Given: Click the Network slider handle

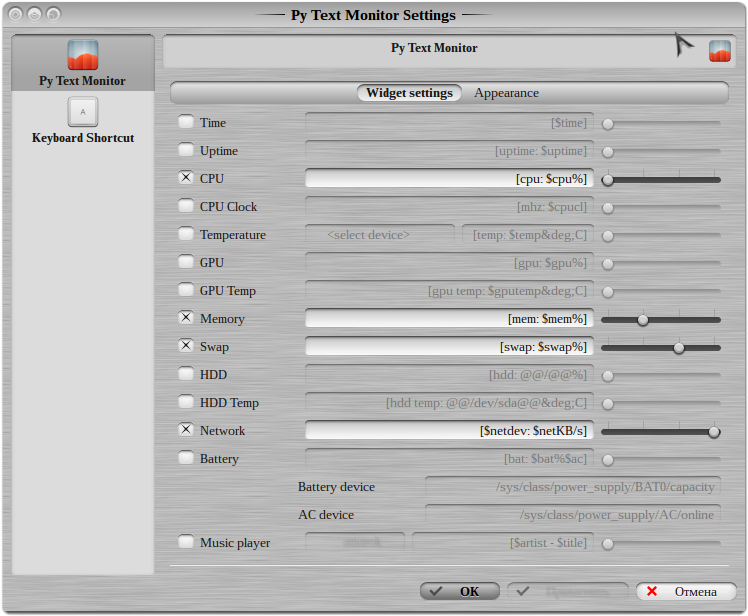Looking at the screenshot, I should (714, 432).
